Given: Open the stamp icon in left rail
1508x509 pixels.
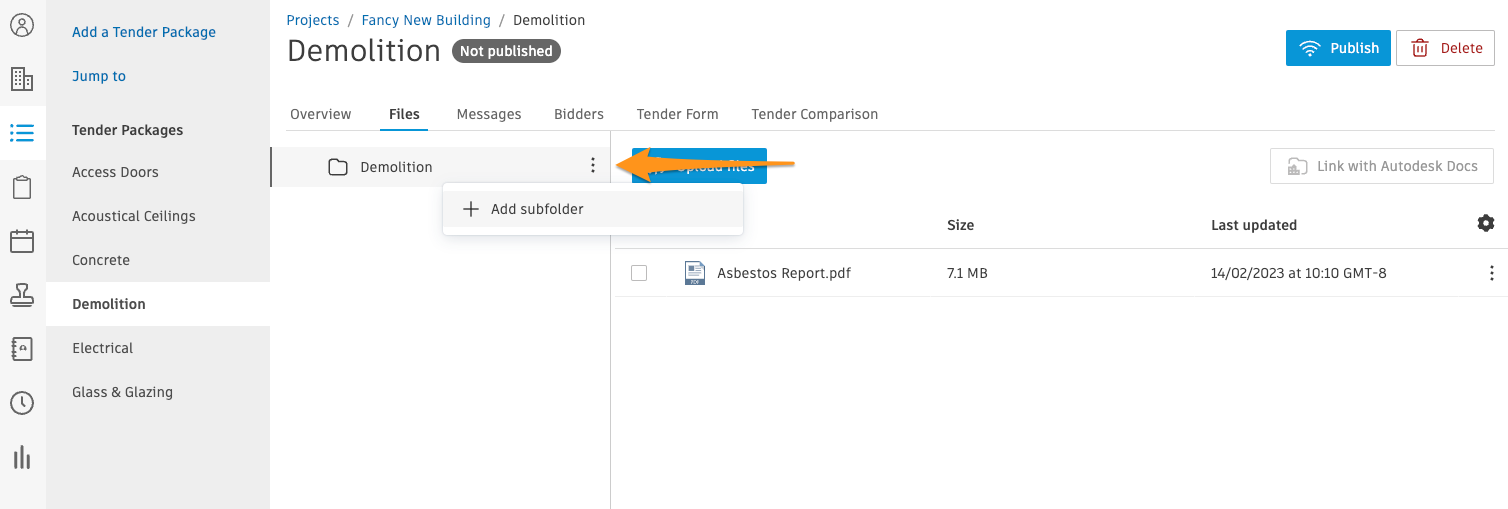Looking at the screenshot, I should 22,295.
